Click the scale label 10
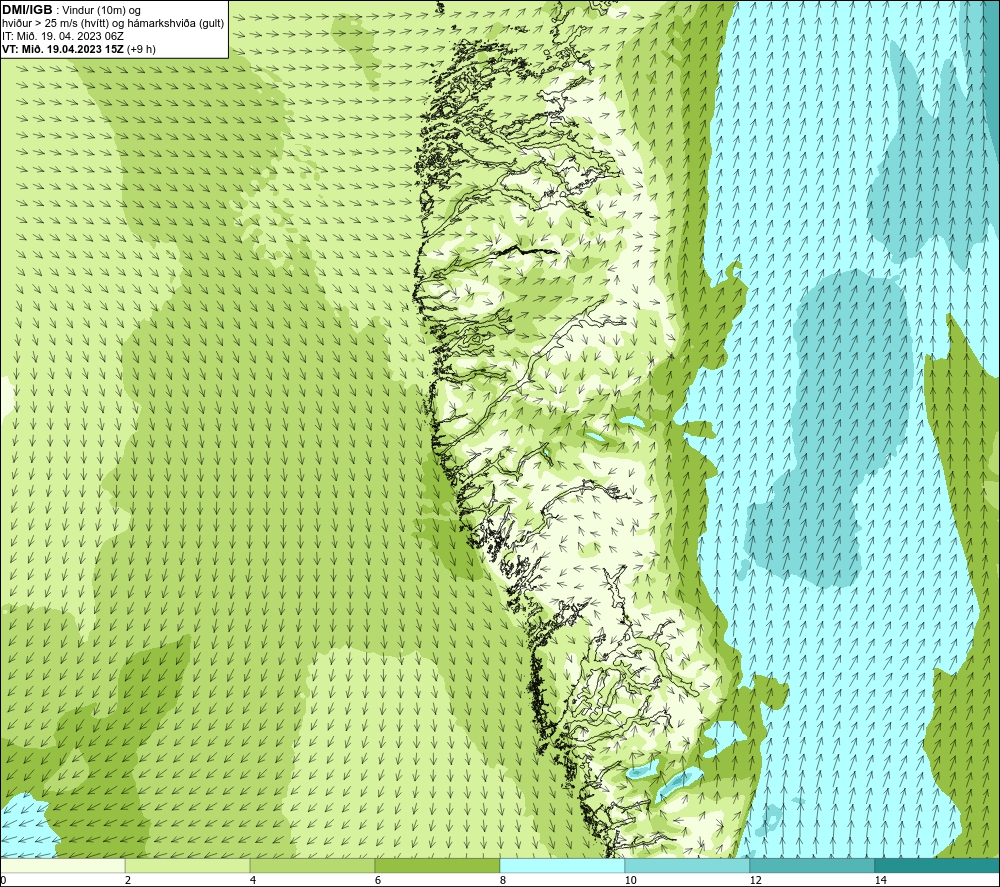The width and height of the screenshot is (1000, 887). 631,880
